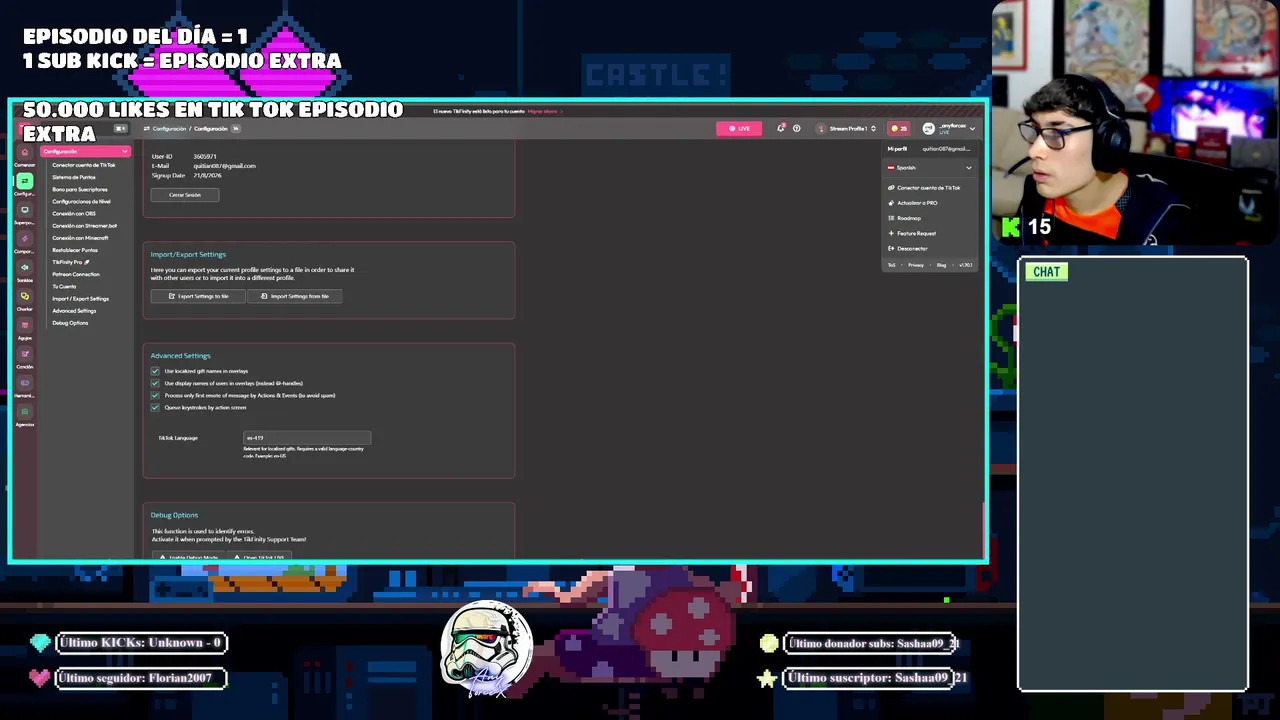Click the coin balance badge showing 25
1280x720 pixels.
(x=899, y=128)
